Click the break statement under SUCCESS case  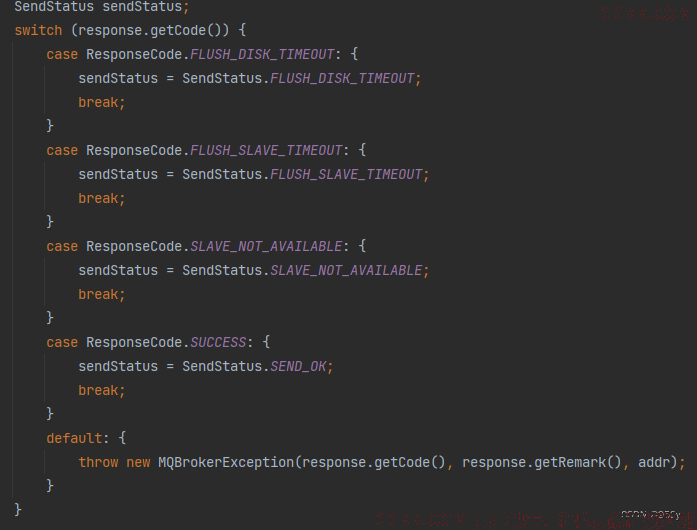(x=99, y=390)
